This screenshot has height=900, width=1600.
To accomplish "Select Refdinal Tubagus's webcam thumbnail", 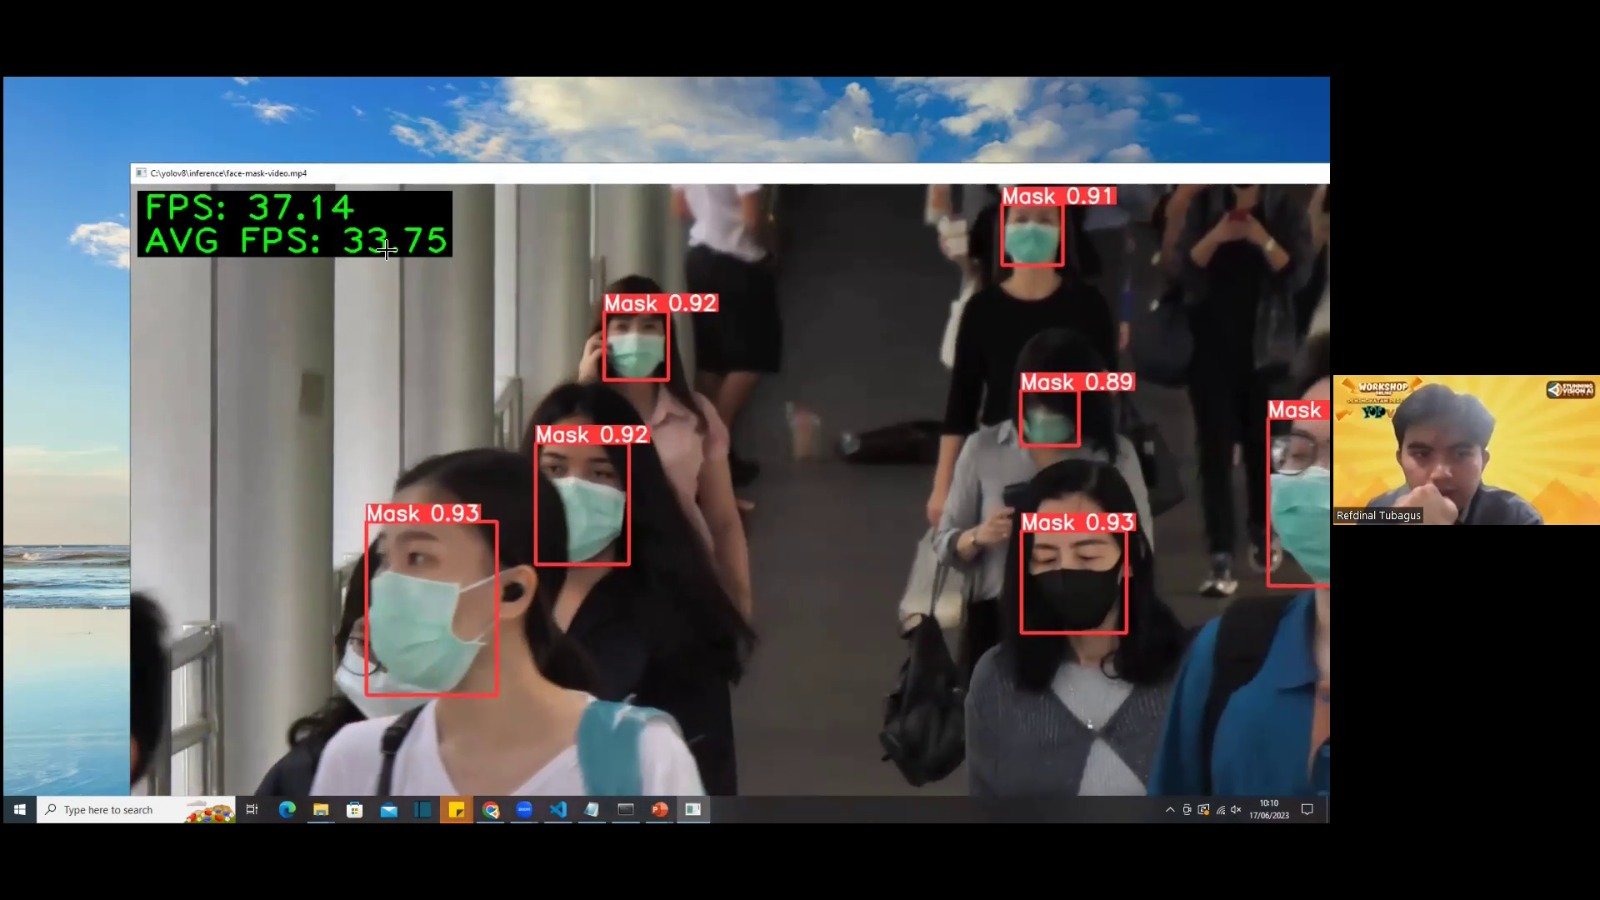I will [x=1466, y=450].
